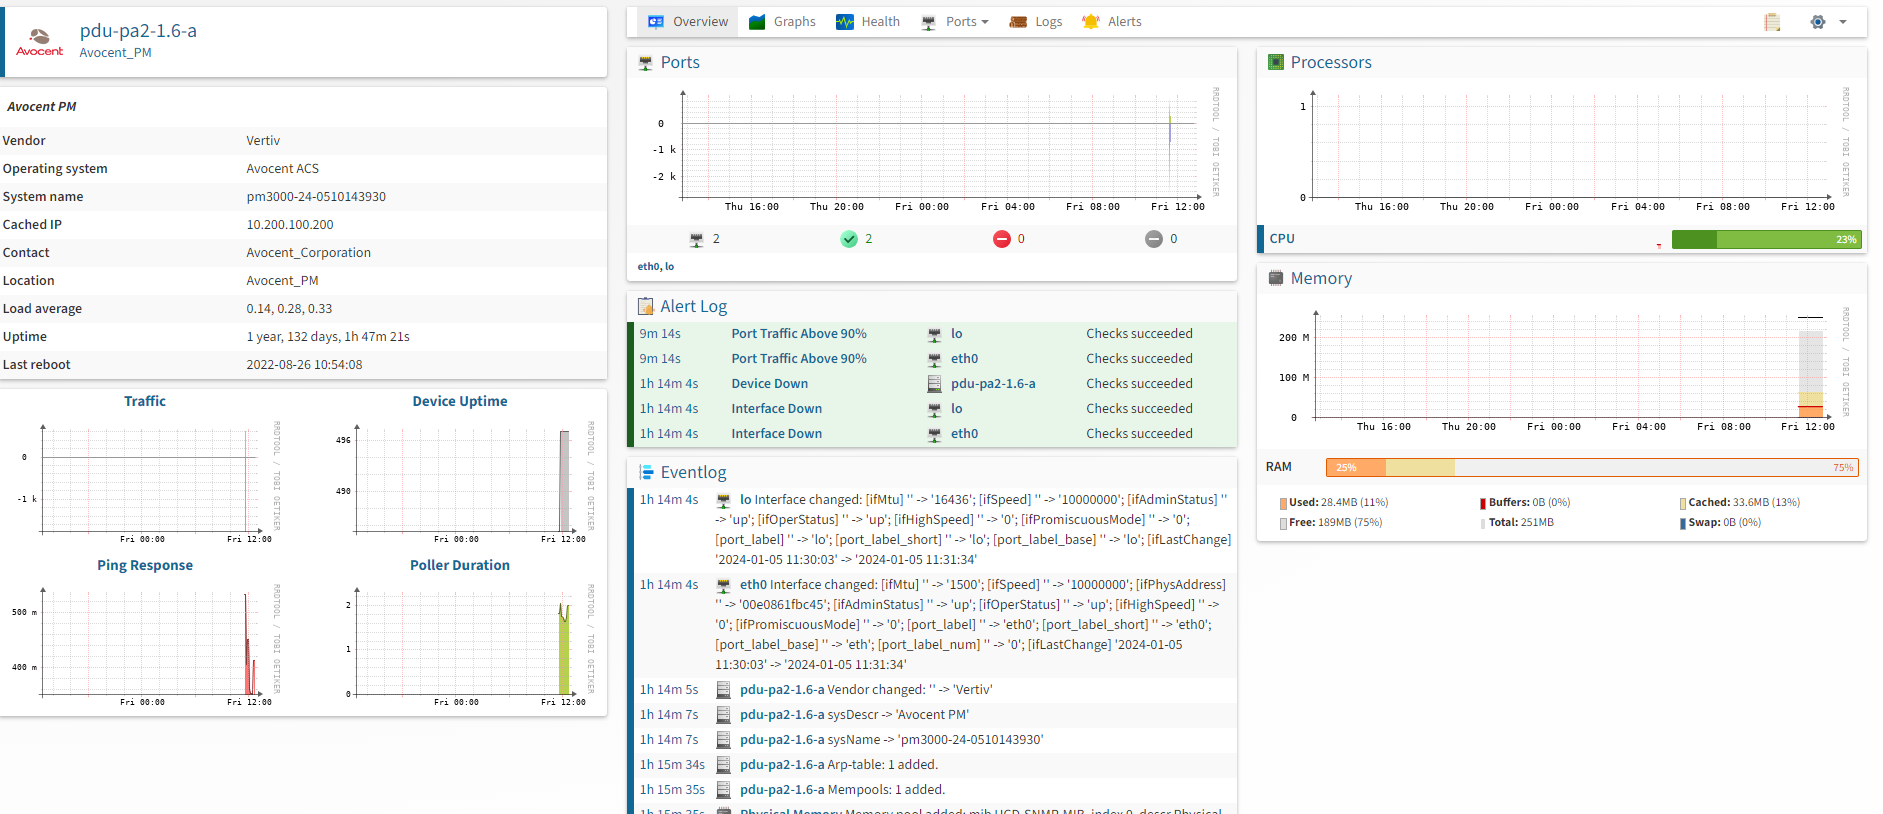Select the Load average value 0.14, 0.28, 0.33
The height and width of the screenshot is (814, 1883).
click(x=289, y=309)
